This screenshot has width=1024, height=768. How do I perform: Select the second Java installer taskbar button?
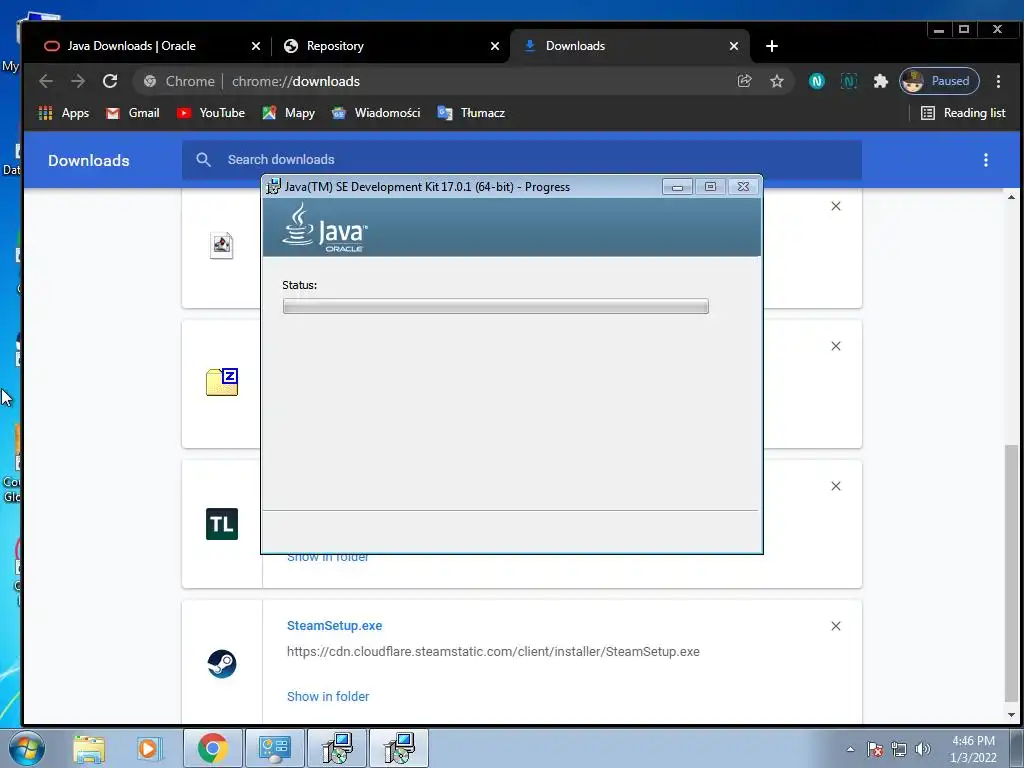[x=399, y=748]
